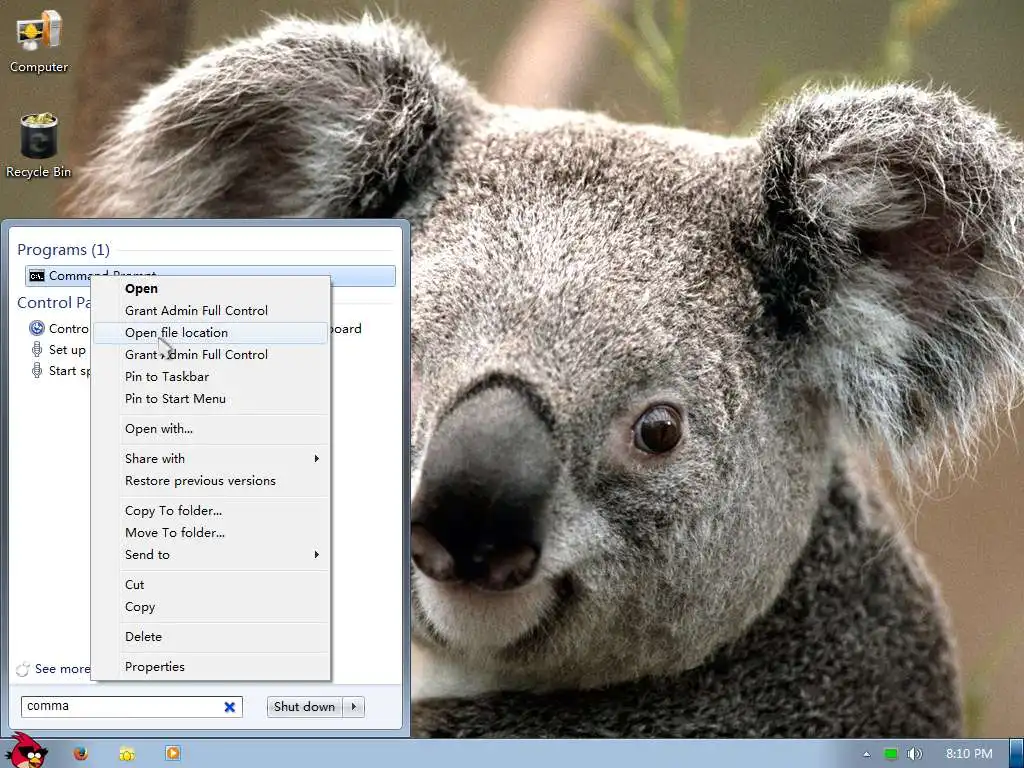Viewport: 1024px width, 768px height.
Task: Choose Delete from the context menu
Action: pyautogui.click(x=210, y=637)
